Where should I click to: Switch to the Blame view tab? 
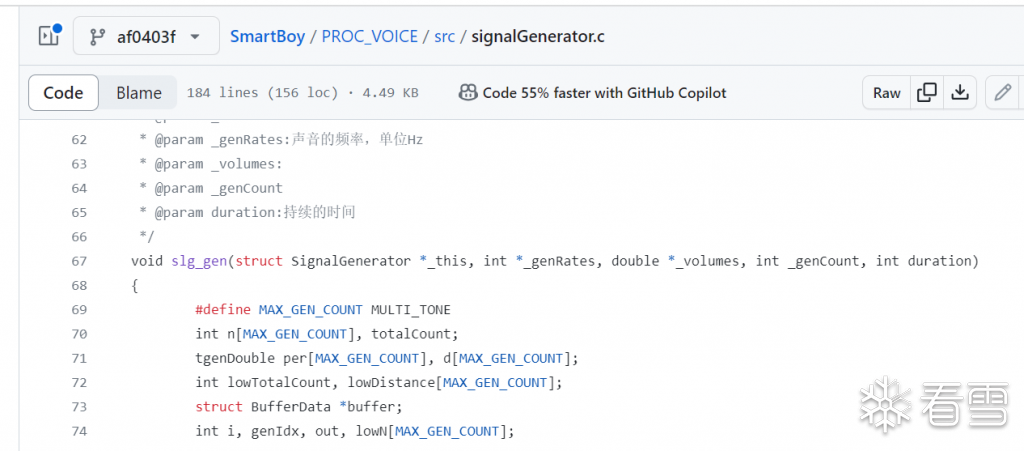138,93
